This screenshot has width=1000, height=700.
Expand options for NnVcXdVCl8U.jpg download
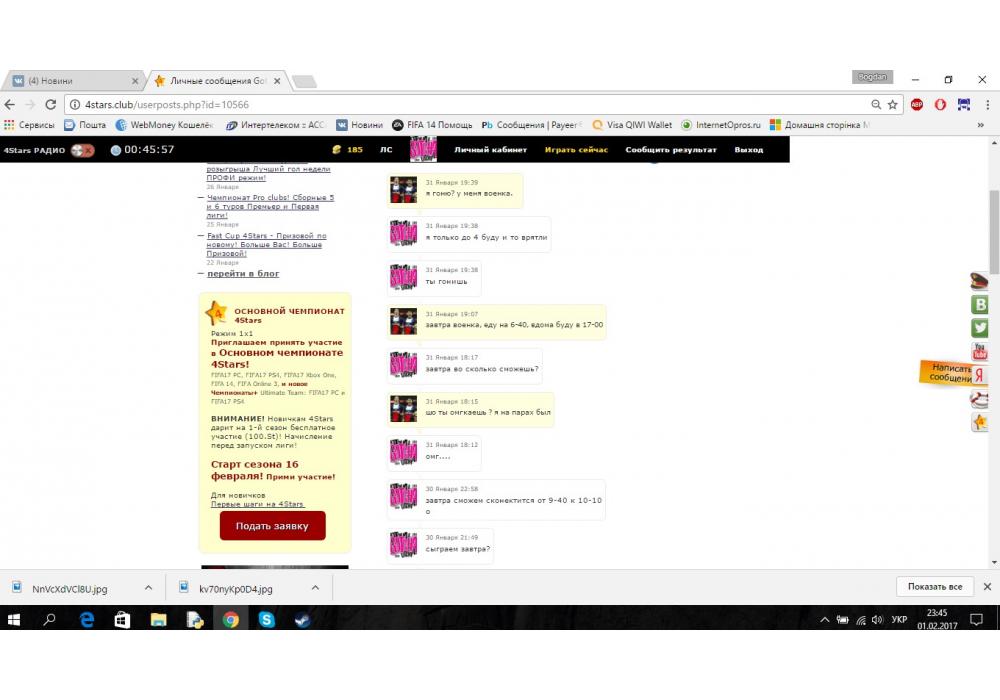(148, 588)
